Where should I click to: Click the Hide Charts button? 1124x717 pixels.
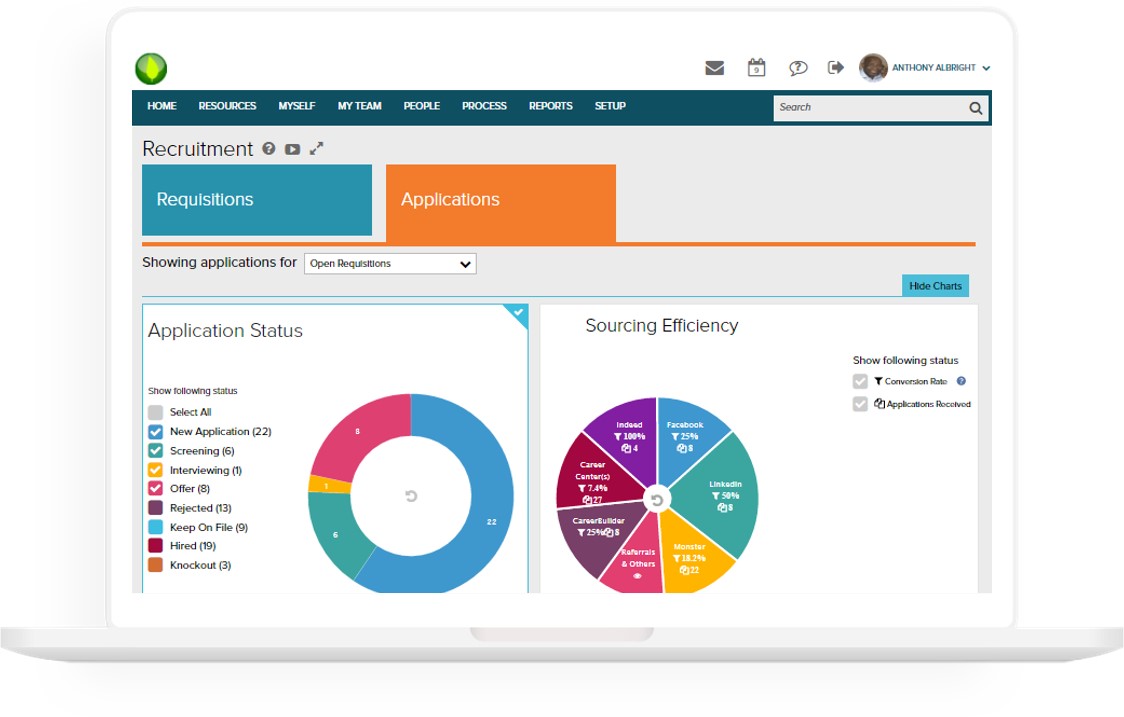coord(935,286)
